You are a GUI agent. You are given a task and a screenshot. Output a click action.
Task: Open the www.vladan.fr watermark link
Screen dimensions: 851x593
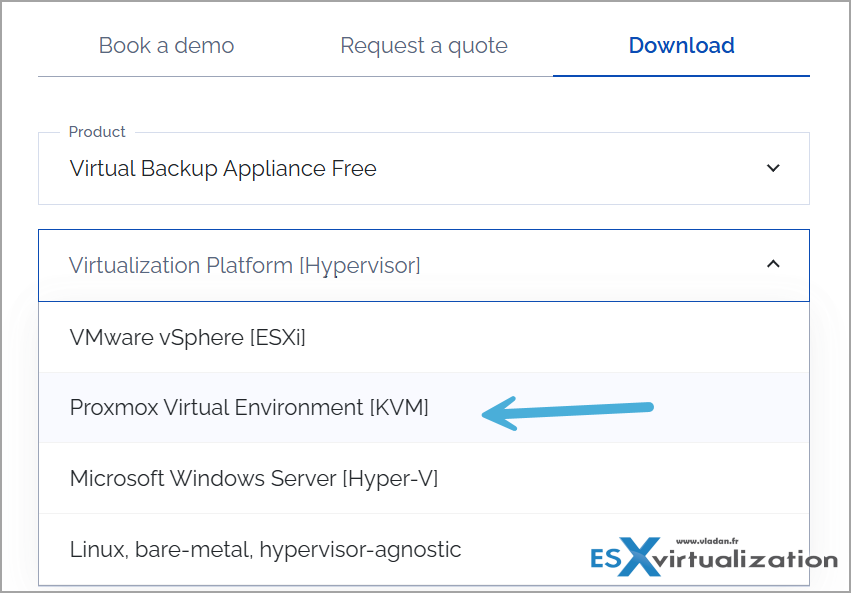click(x=707, y=541)
